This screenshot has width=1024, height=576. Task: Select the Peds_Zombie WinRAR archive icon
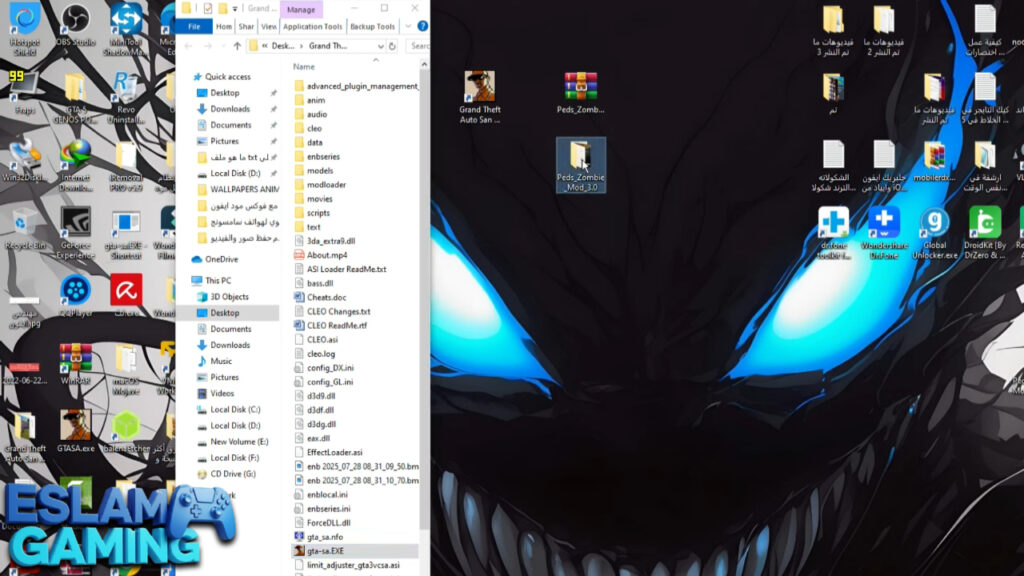click(x=580, y=90)
